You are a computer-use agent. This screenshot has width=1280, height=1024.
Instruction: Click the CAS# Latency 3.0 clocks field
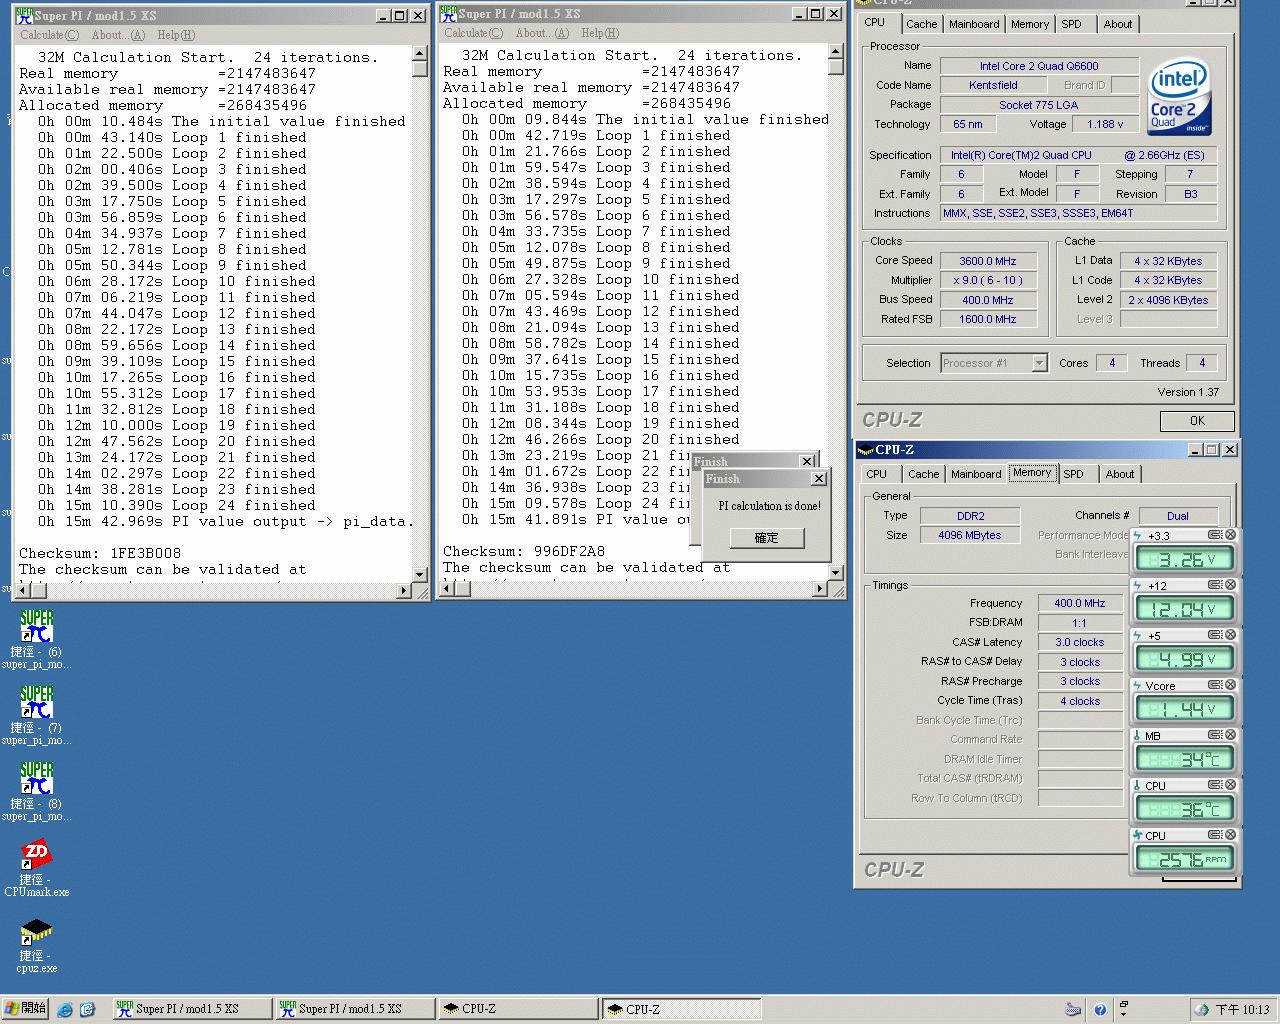coord(1080,642)
